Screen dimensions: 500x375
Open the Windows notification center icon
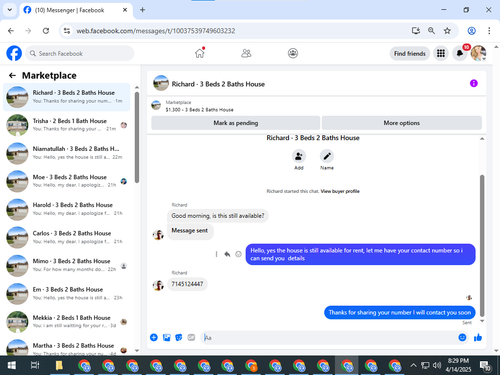pos(485,366)
